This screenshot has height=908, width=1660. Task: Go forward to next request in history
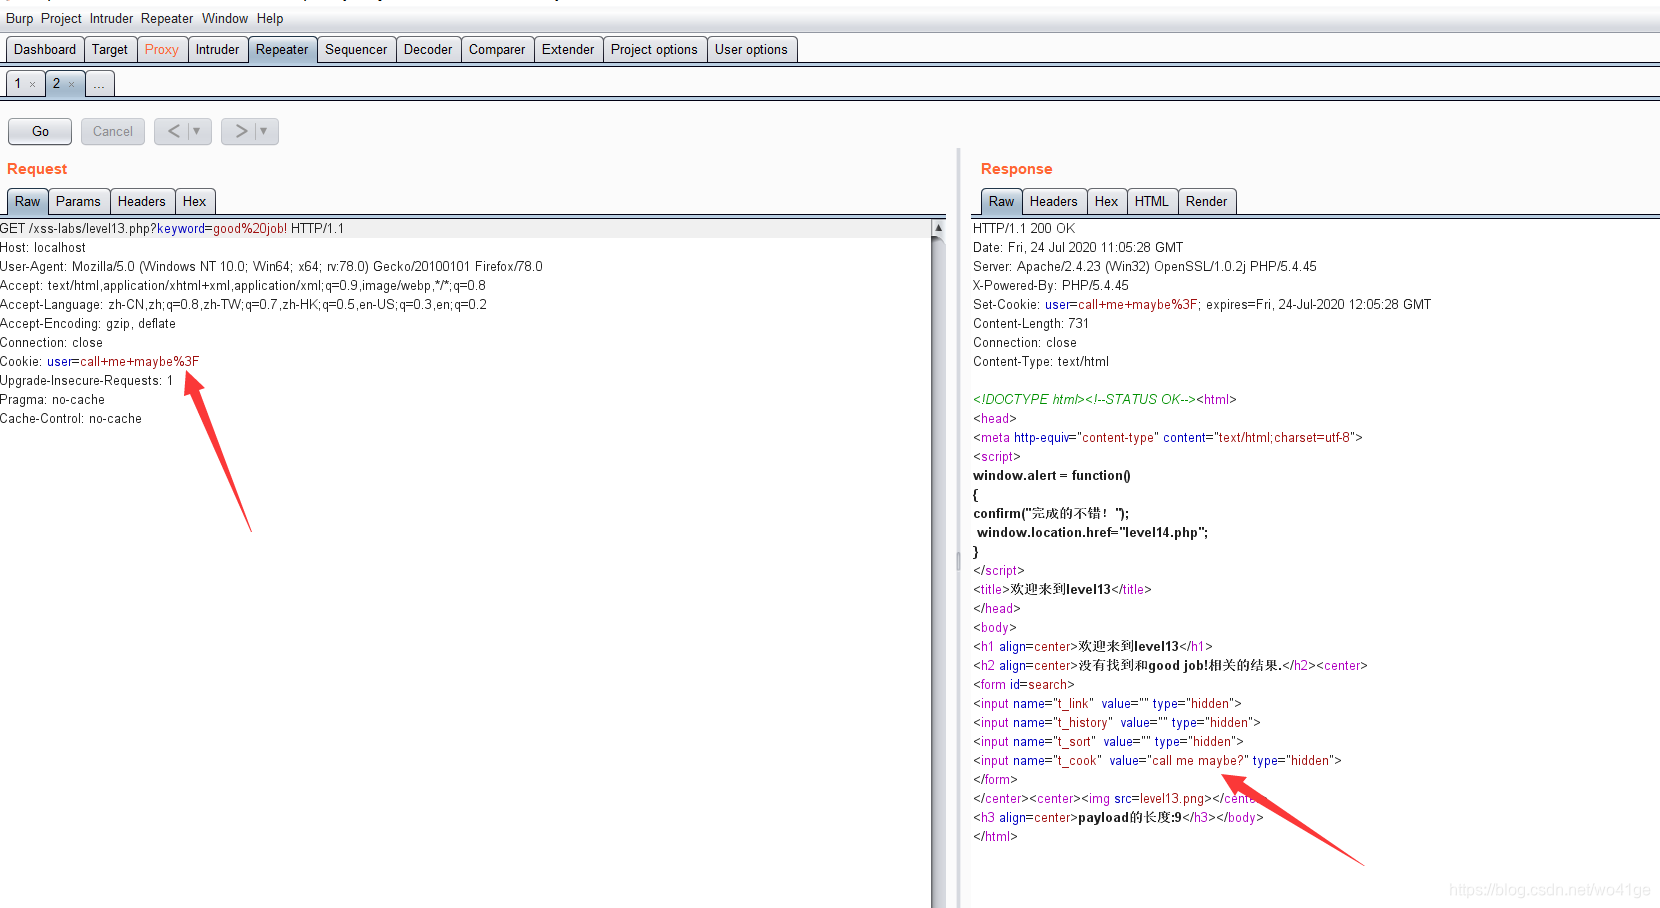point(240,131)
